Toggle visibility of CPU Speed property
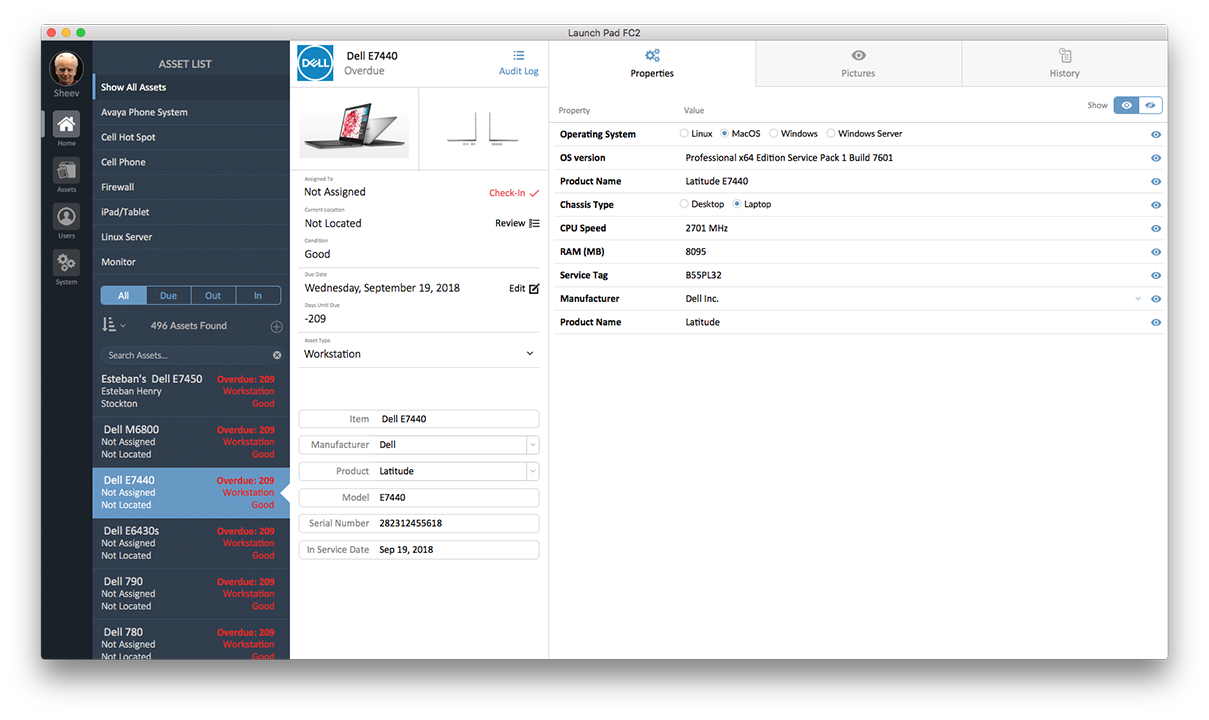 (1156, 229)
